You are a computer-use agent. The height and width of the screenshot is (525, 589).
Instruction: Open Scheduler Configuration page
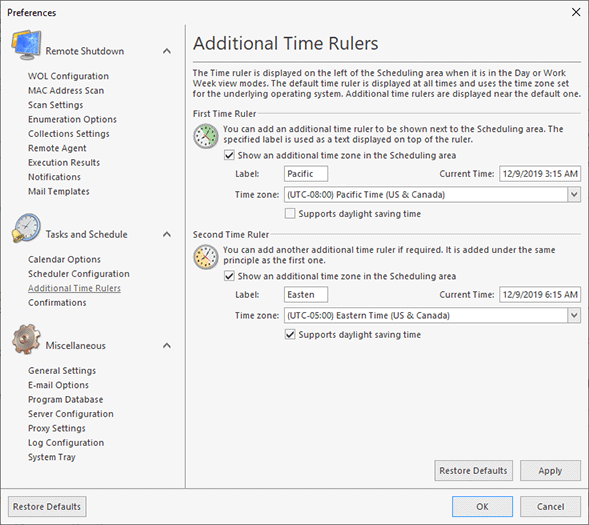click(79, 274)
